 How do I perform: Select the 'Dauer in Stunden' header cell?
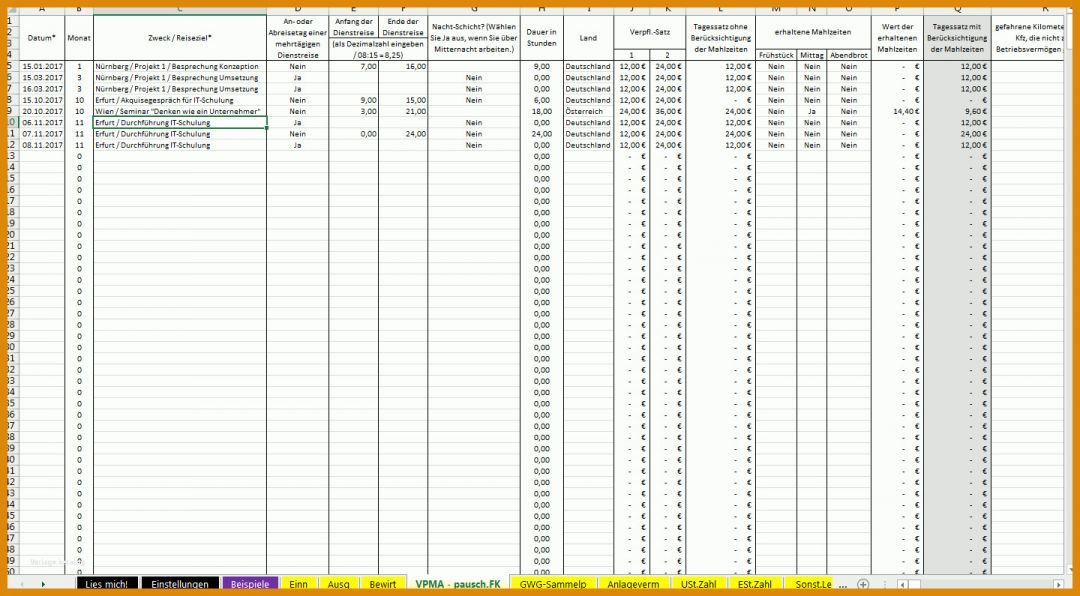pyautogui.click(x=541, y=38)
